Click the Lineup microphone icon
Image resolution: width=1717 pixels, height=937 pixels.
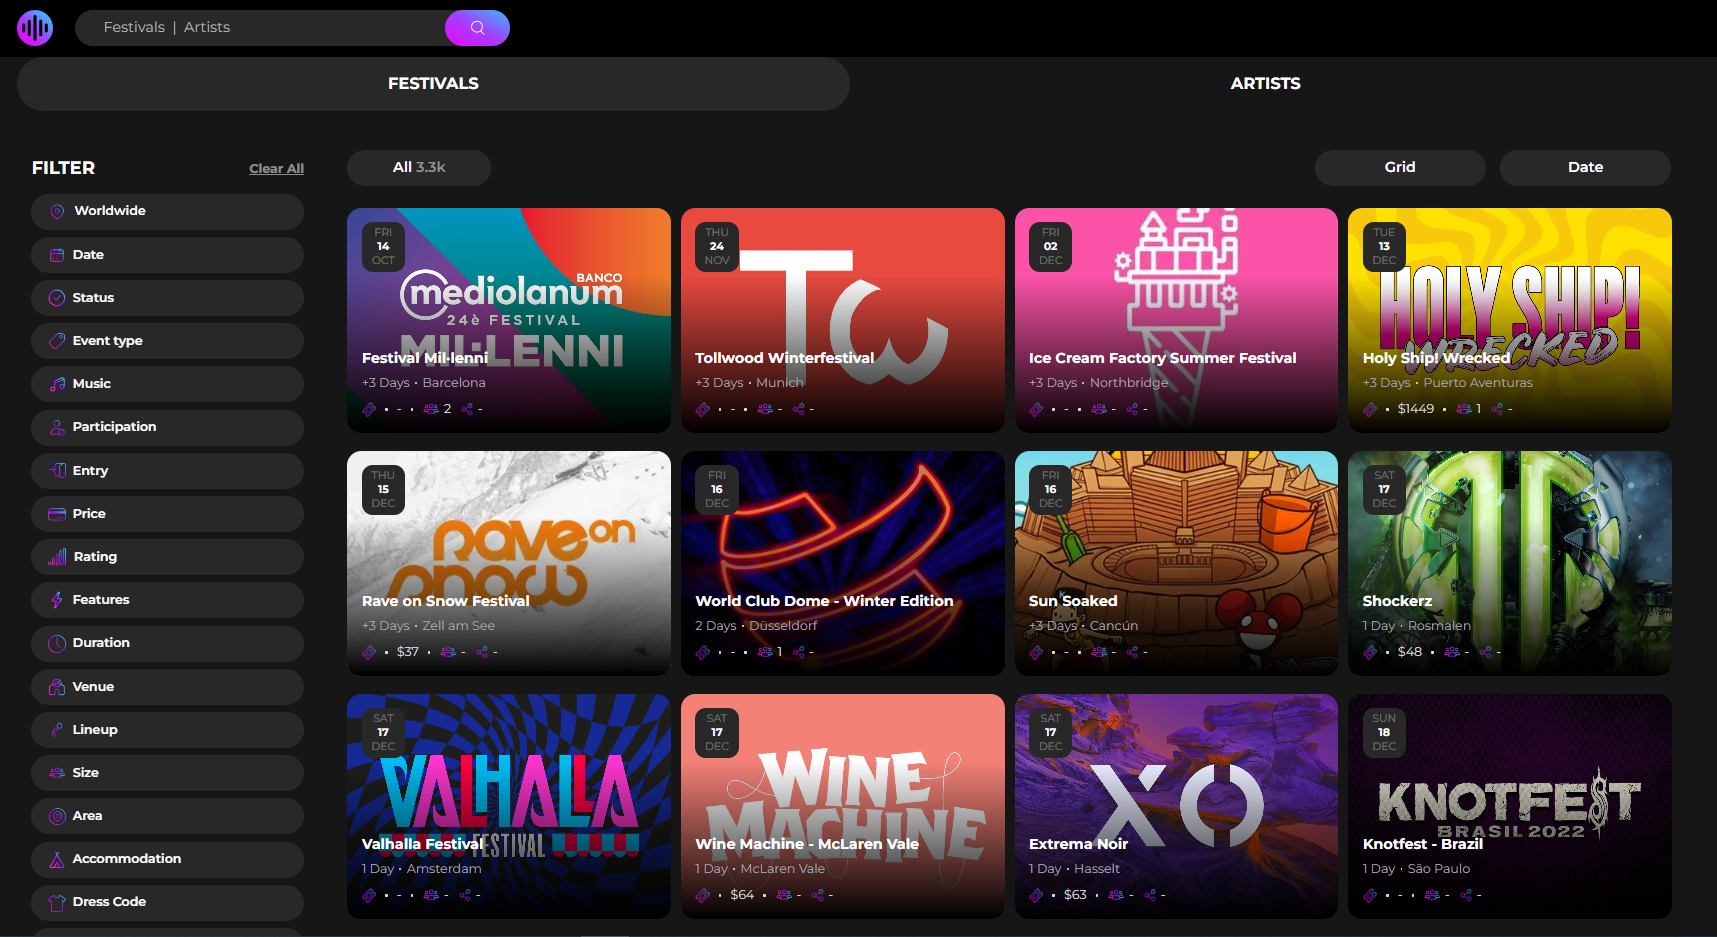57,730
